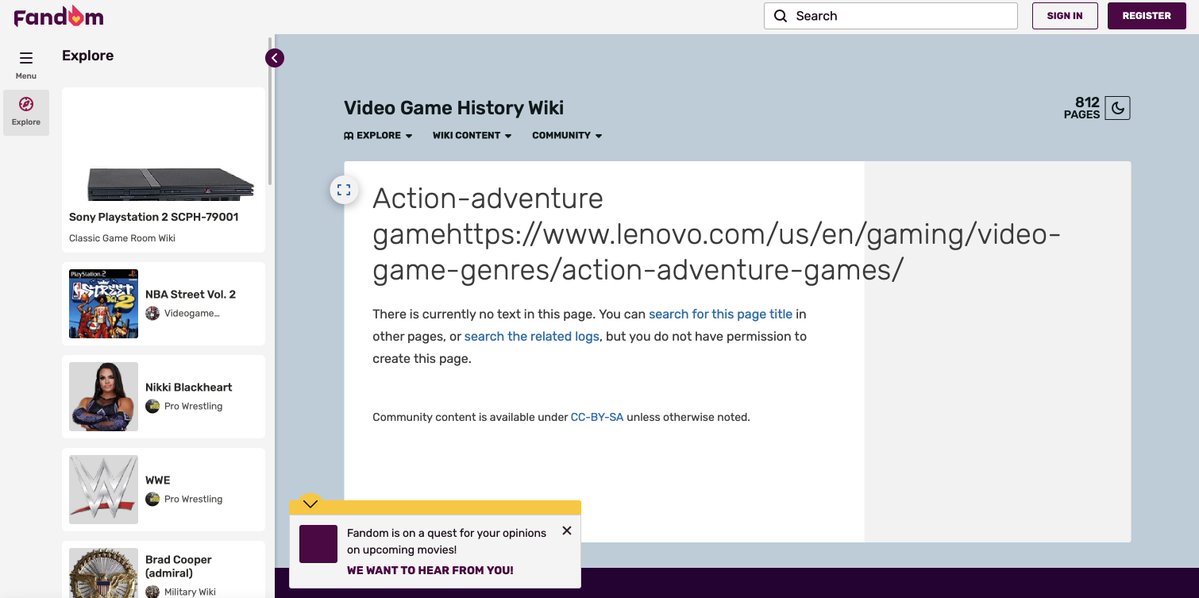Click Military Wiki icon under Brad Cooper
This screenshot has width=1199, height=598.
[153, 592]
